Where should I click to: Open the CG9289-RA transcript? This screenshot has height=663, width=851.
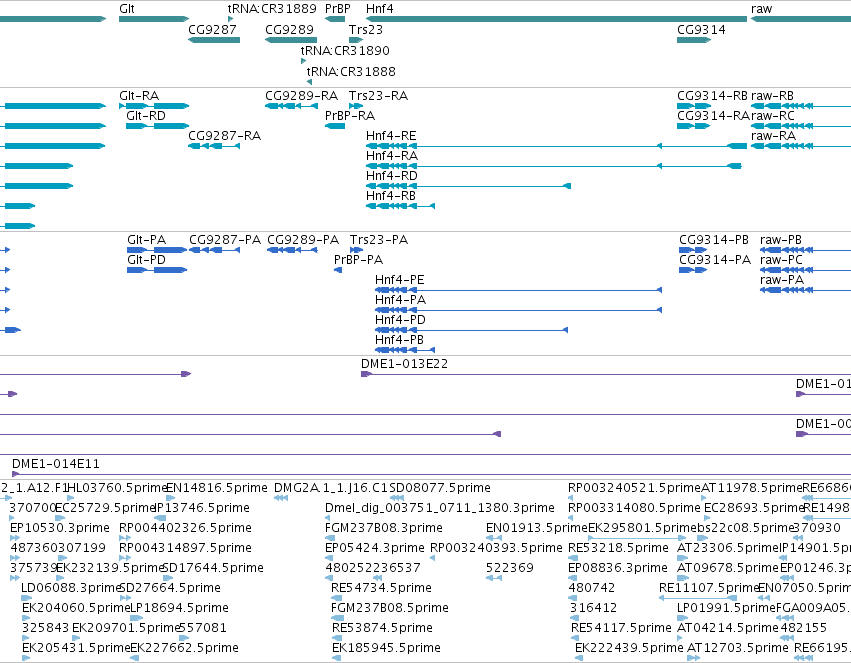(291, 106)
